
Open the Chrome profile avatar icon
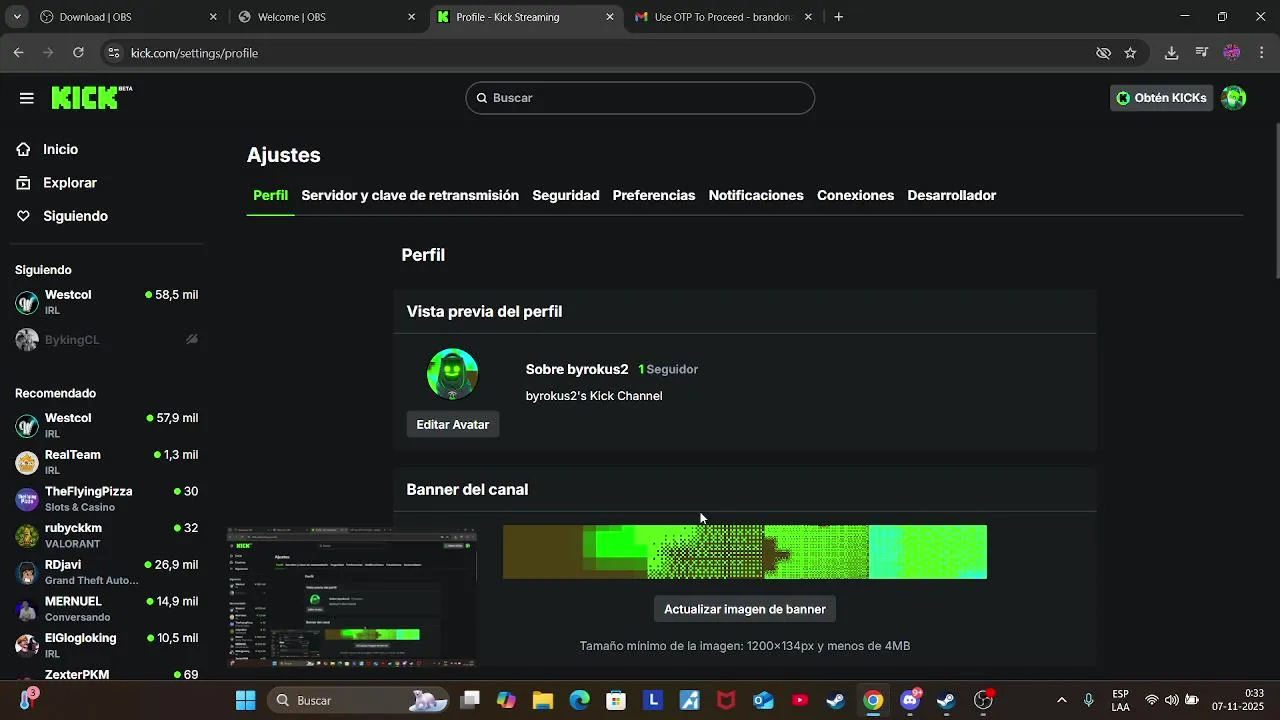(1232, 53)
